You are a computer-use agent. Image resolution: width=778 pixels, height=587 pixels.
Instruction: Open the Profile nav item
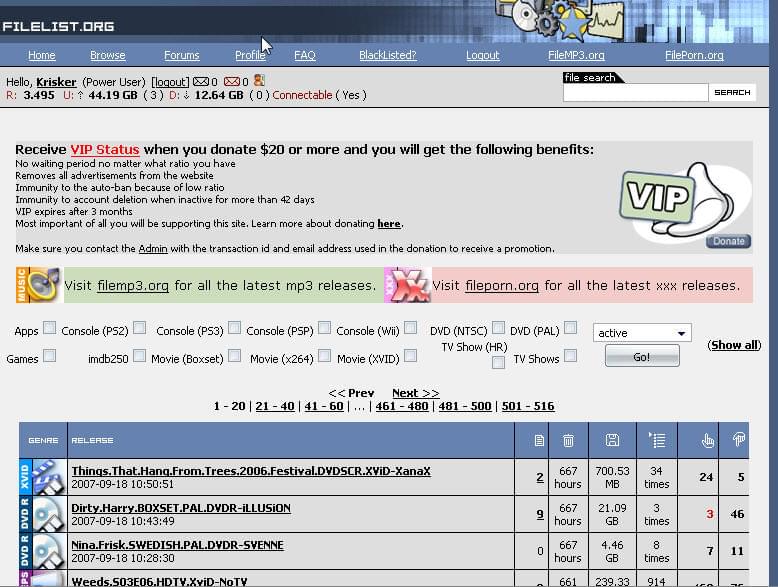(x=250, y=55)
